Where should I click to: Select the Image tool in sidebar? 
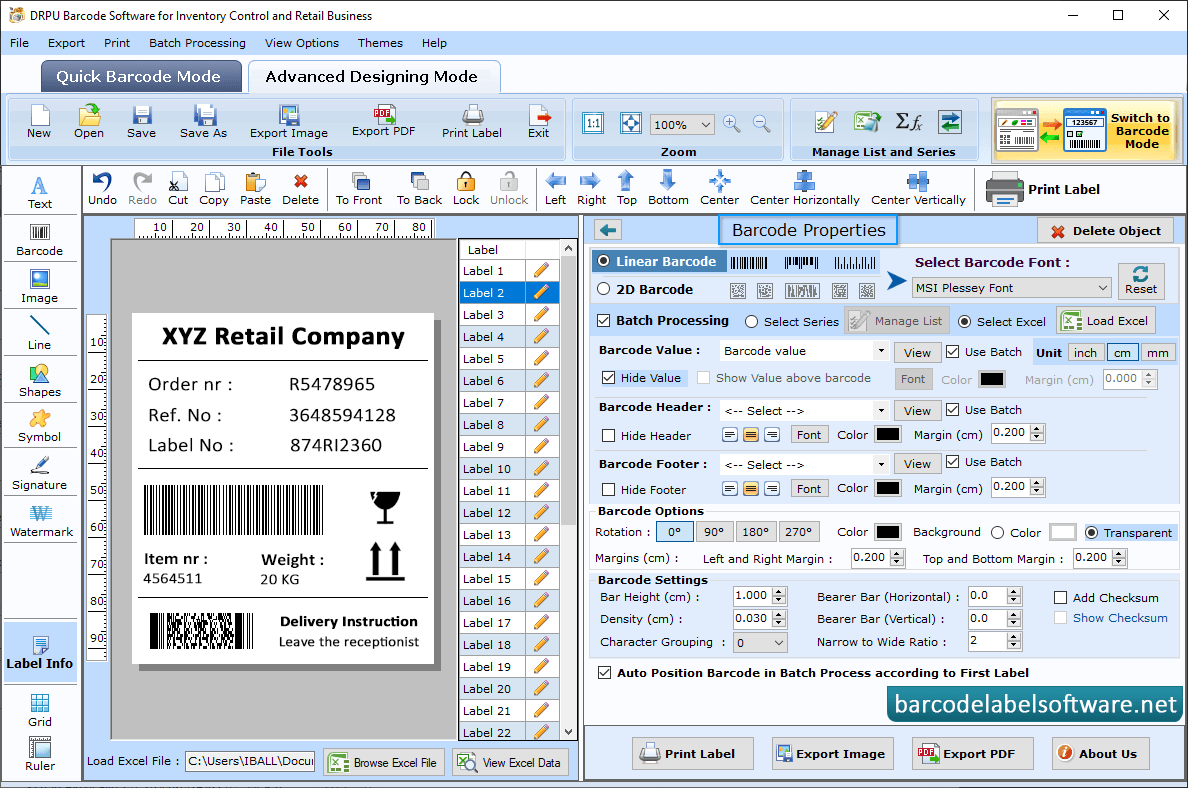(39, 287)
